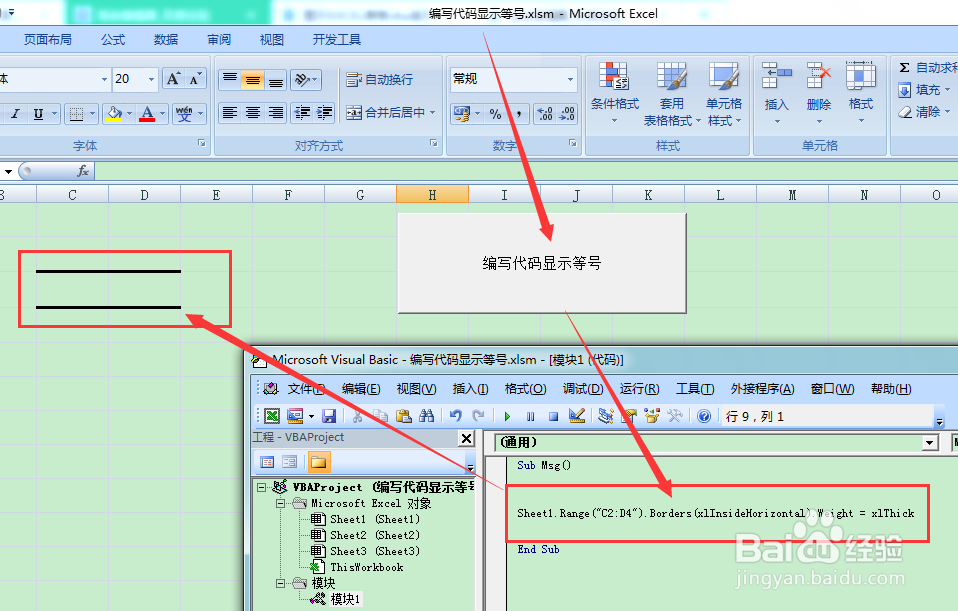Toggle 自动换行 wrap text

point(380,79)
